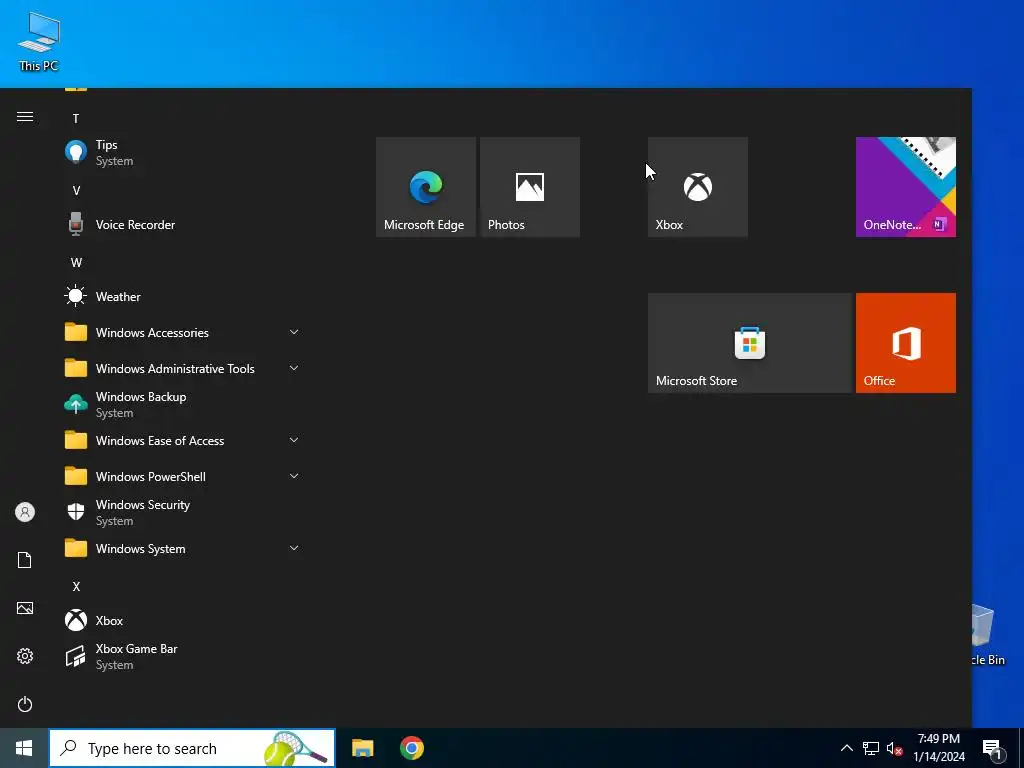Click the letter X section header
Screen dimensions: 1024x768
[76, 586]
